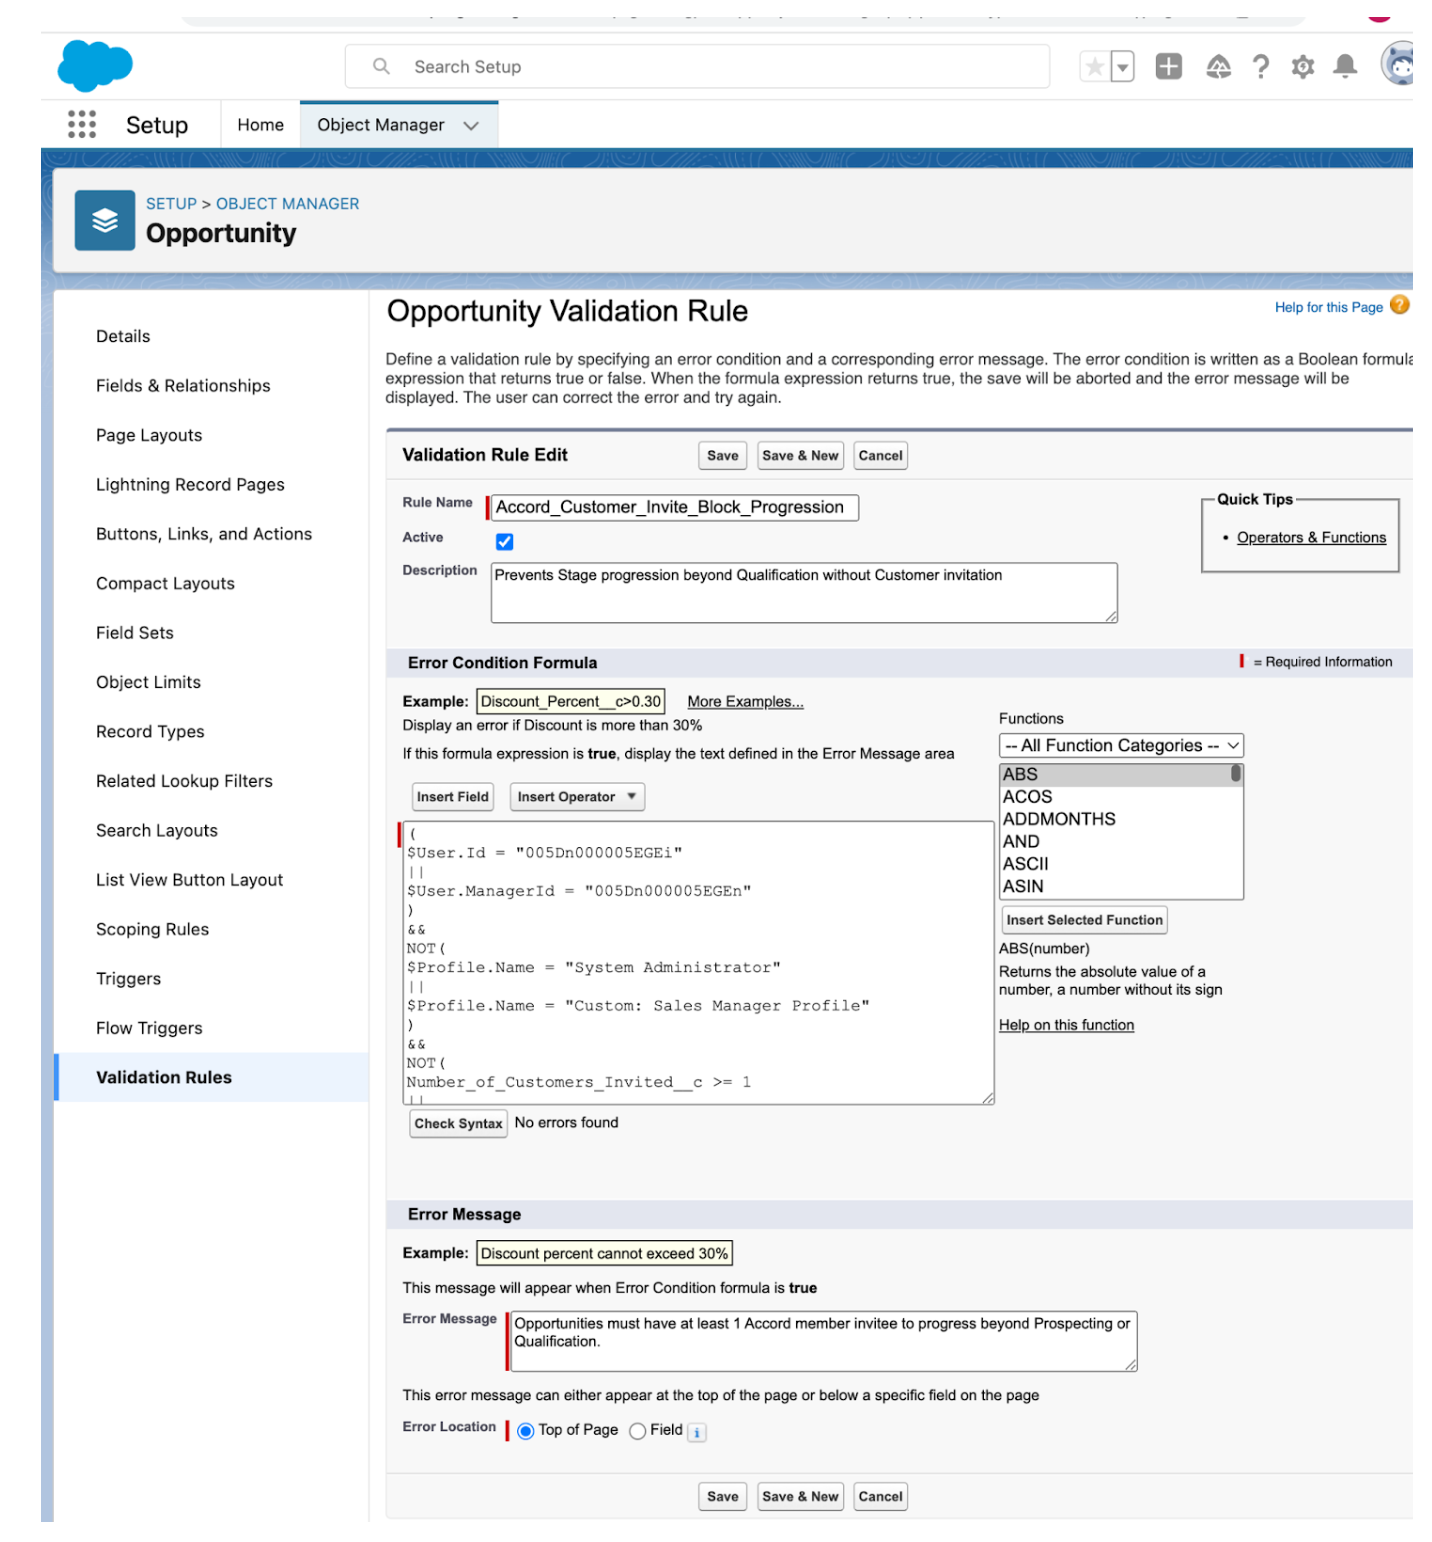This screenshot has width=1432, height=1542.
Task: Select the Top of Page radio button
Action: 525,1431
